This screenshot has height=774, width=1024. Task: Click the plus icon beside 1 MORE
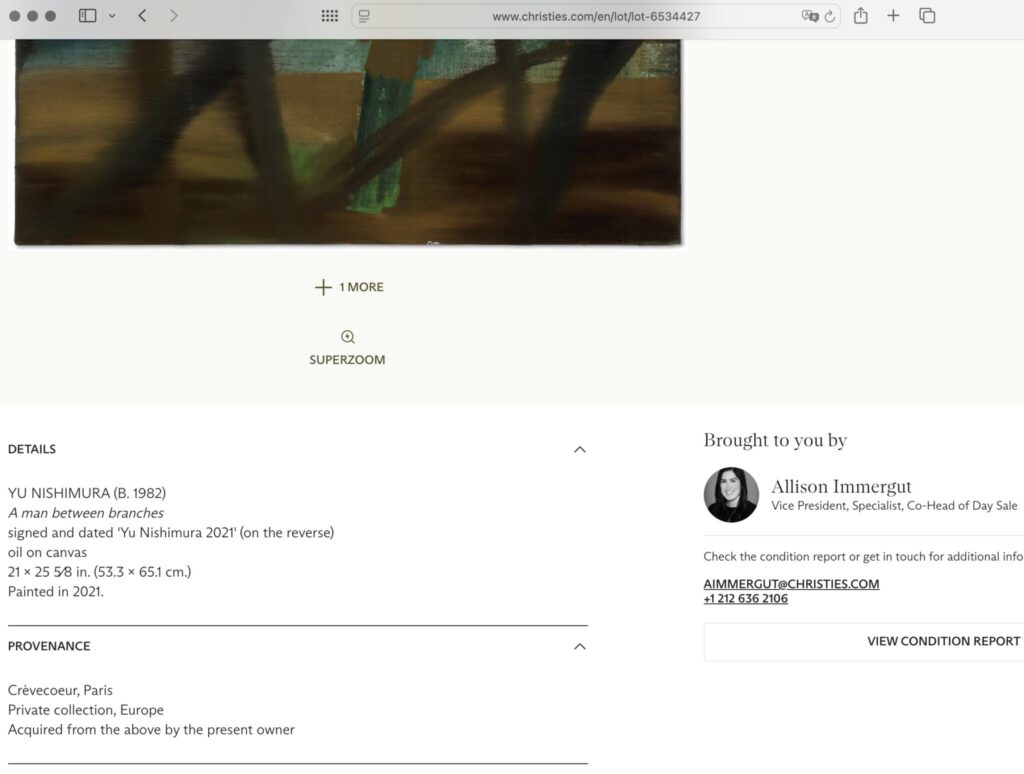click(323, 287)
